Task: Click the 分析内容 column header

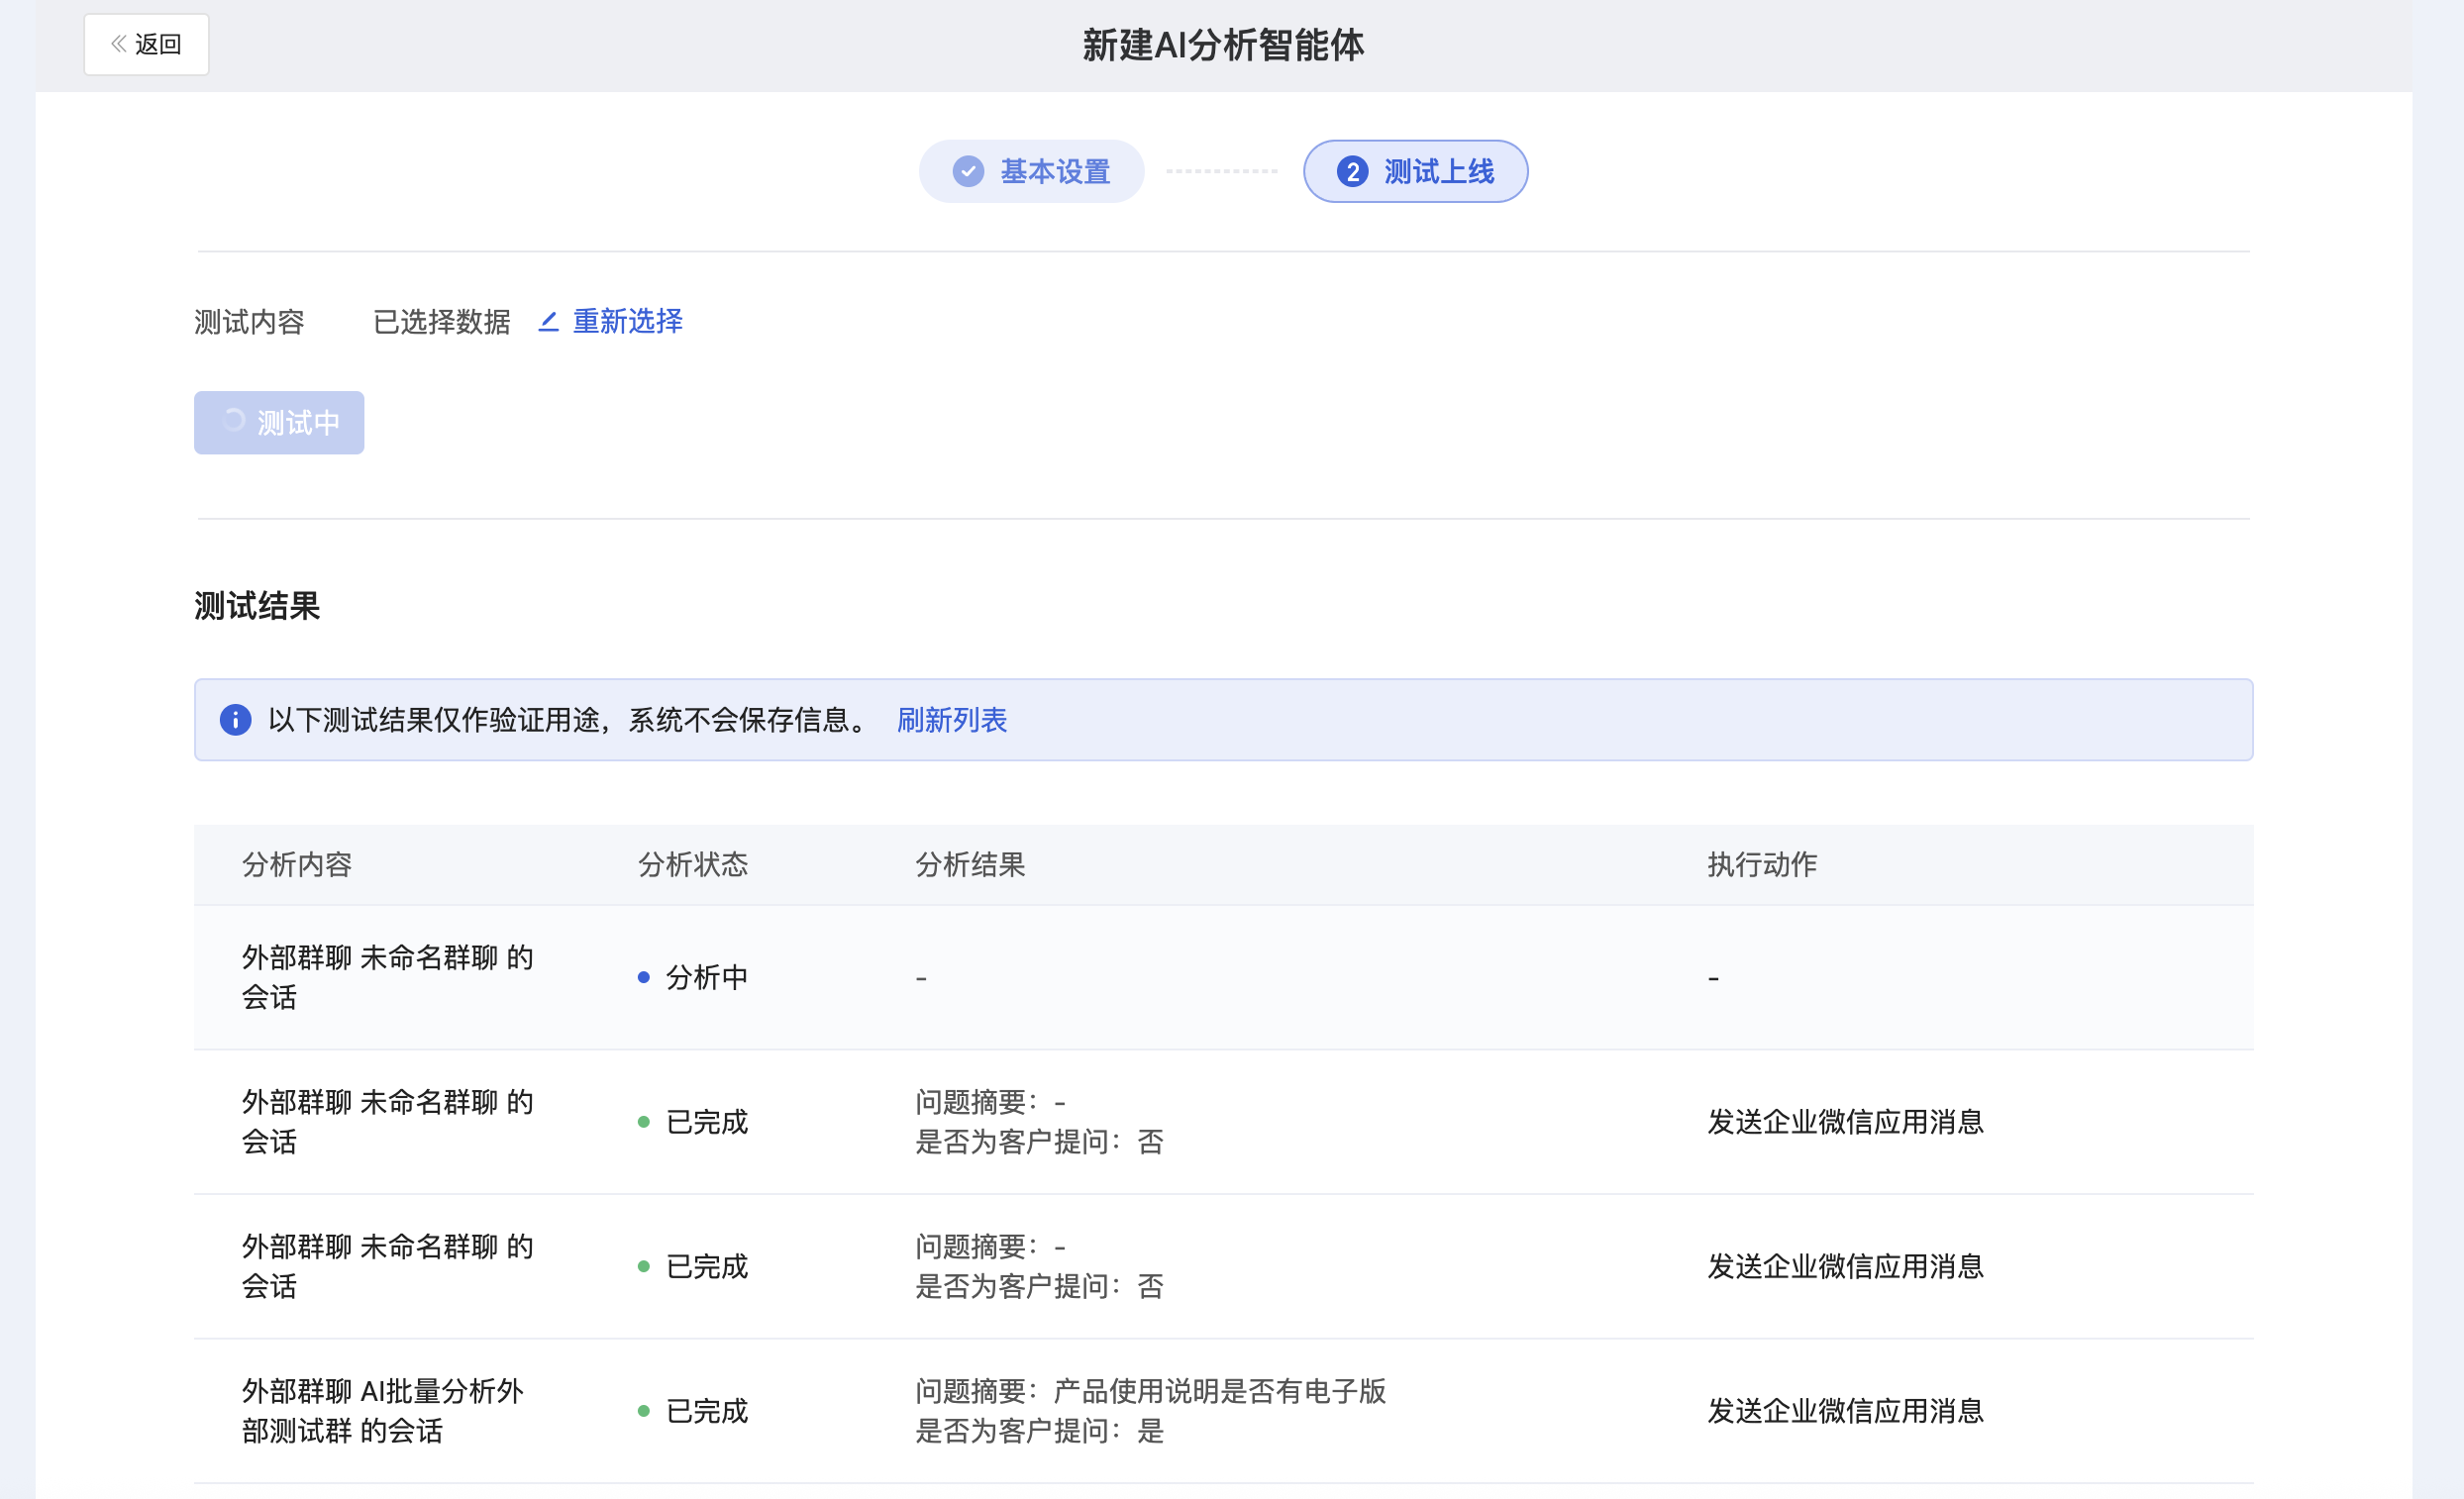Action: tap(297, 865)
